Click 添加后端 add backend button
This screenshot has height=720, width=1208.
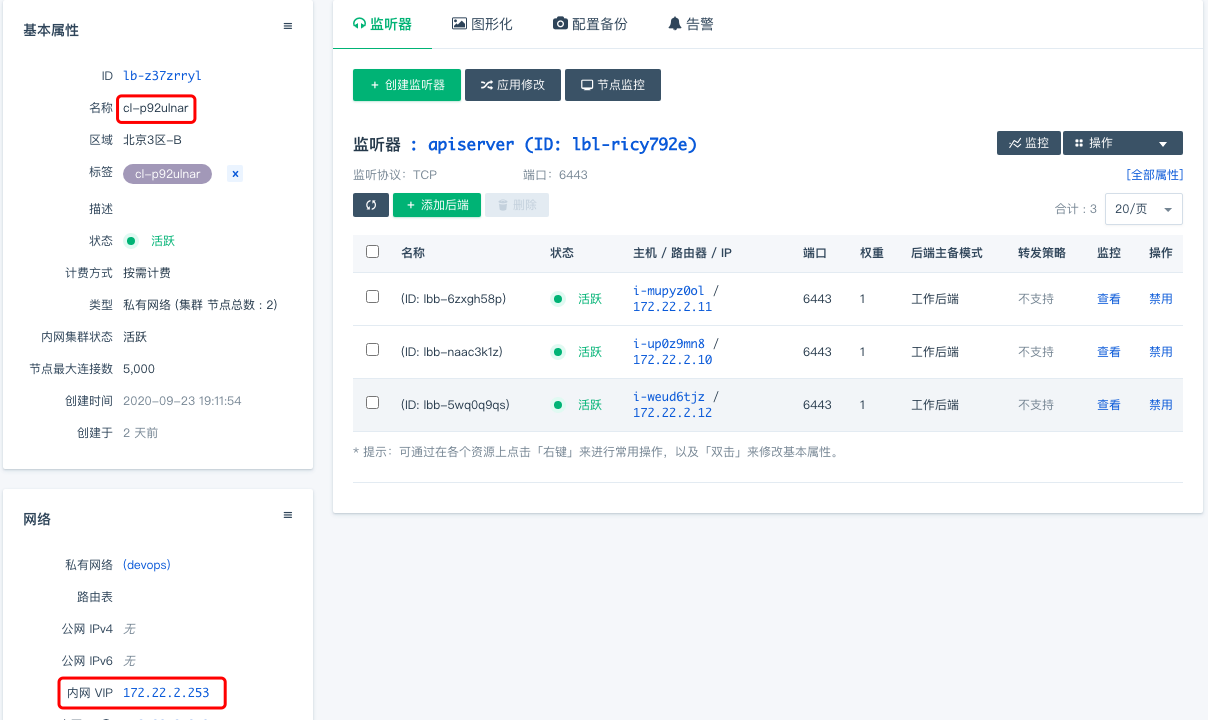[437, 205]
